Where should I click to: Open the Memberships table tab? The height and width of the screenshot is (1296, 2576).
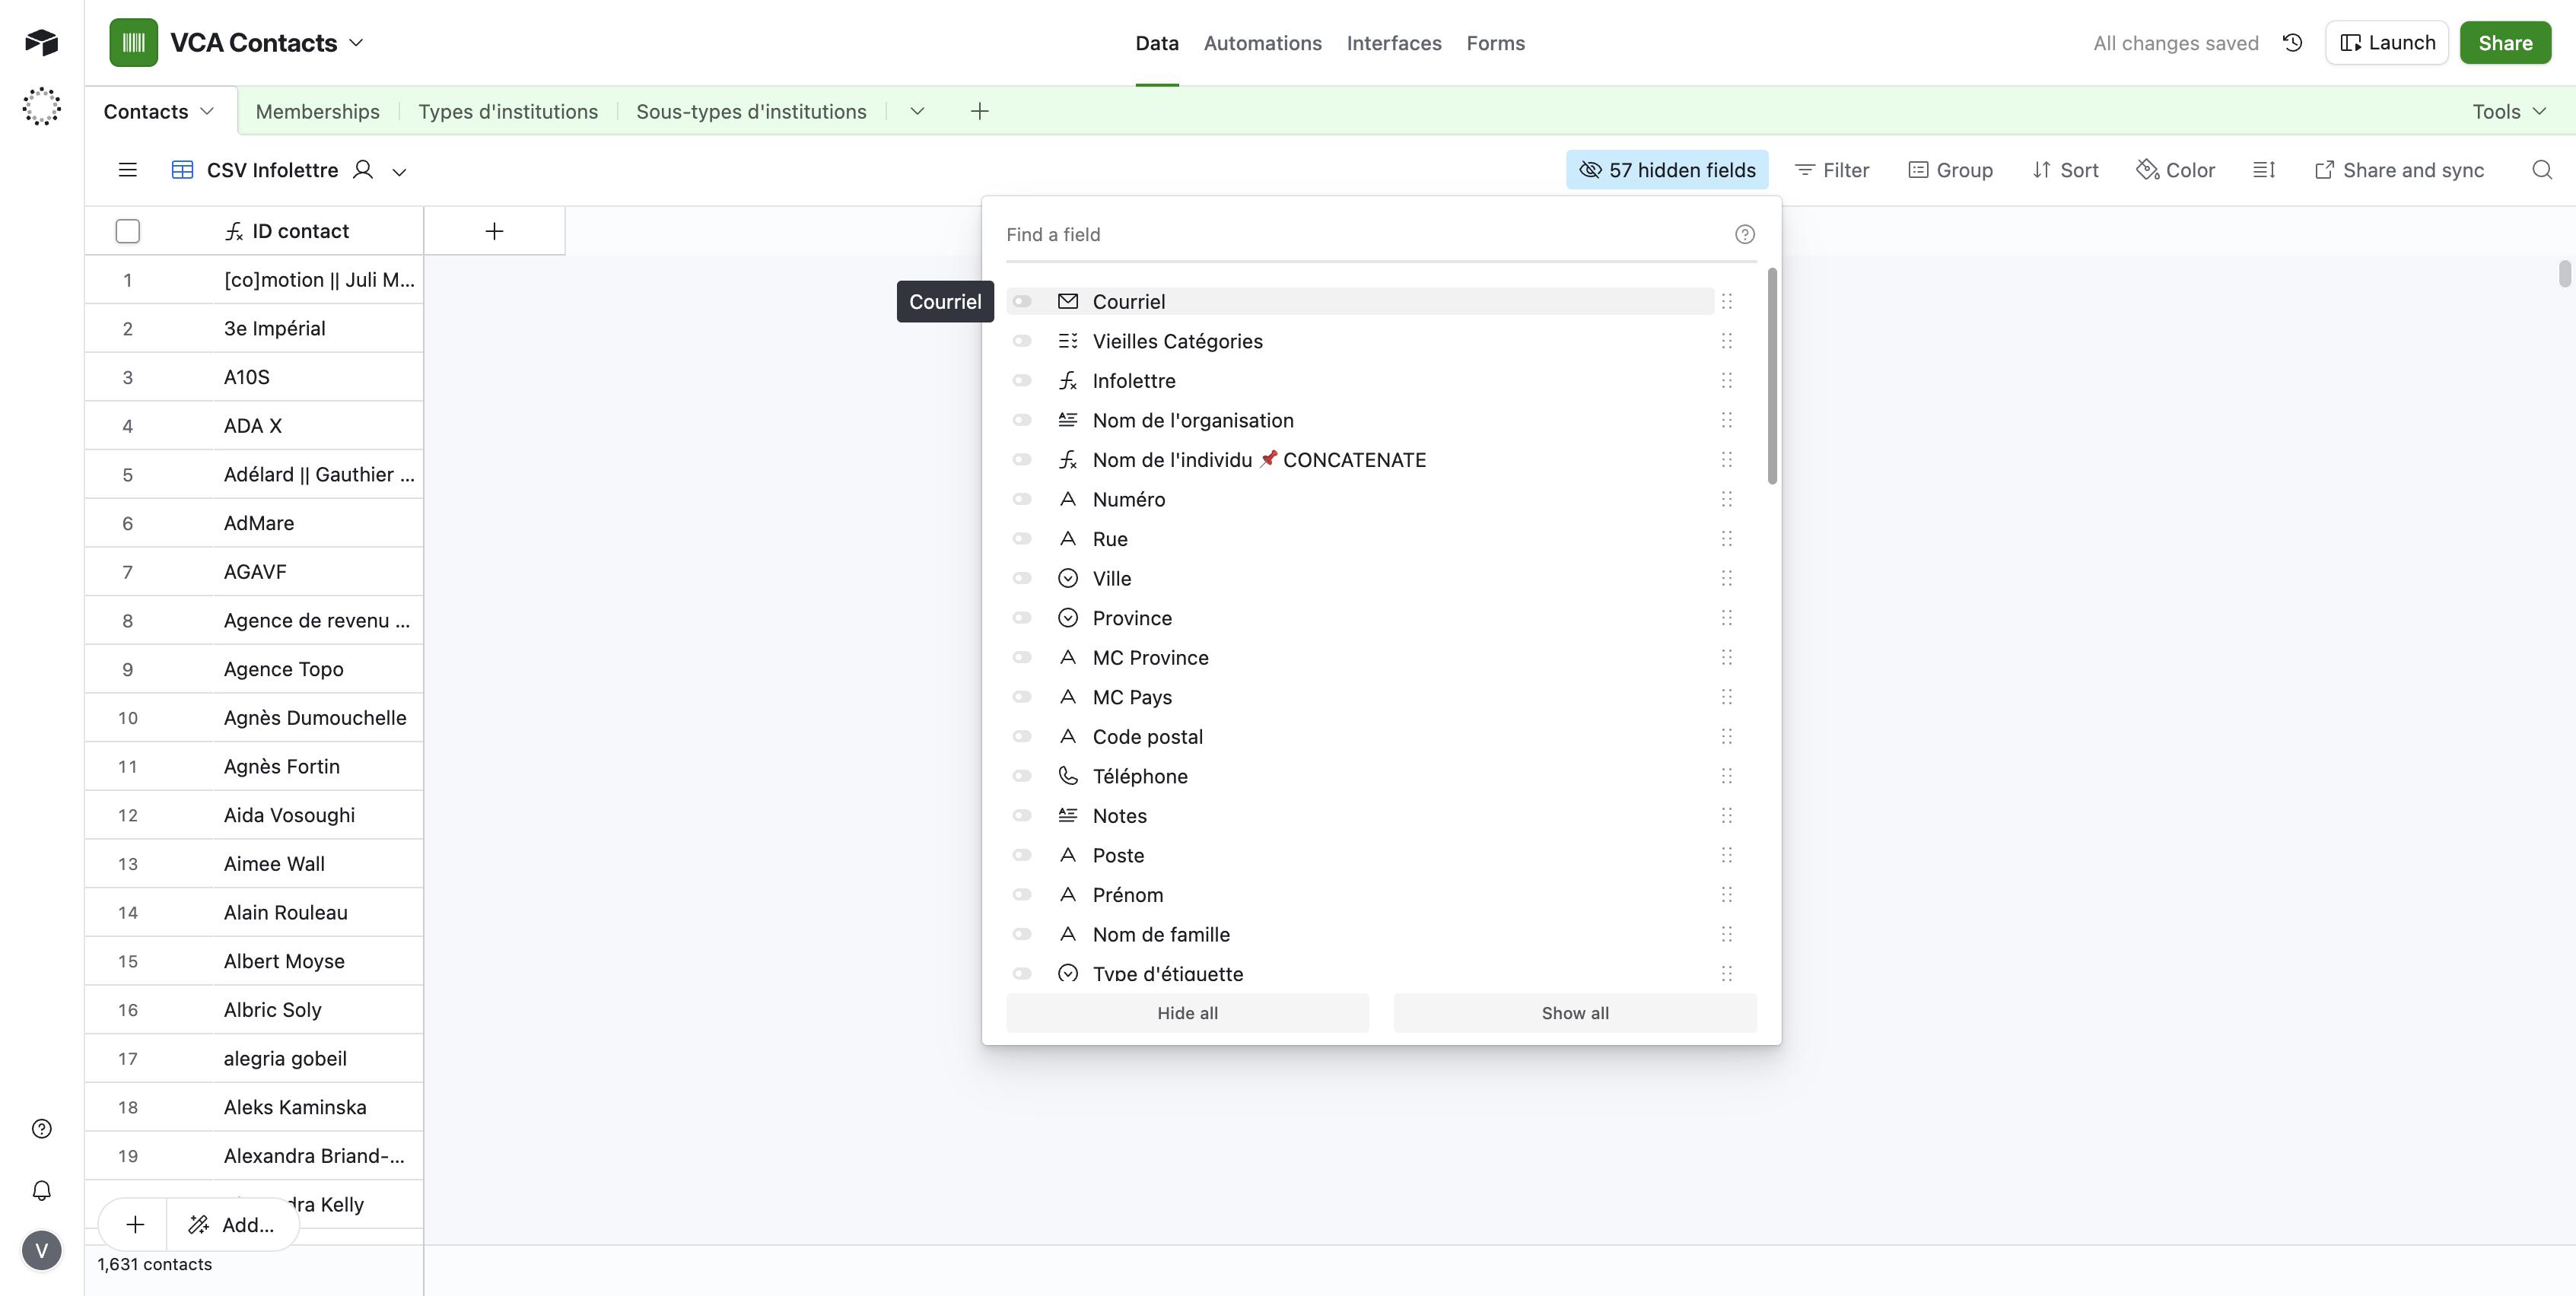click(x=317, y=111)
